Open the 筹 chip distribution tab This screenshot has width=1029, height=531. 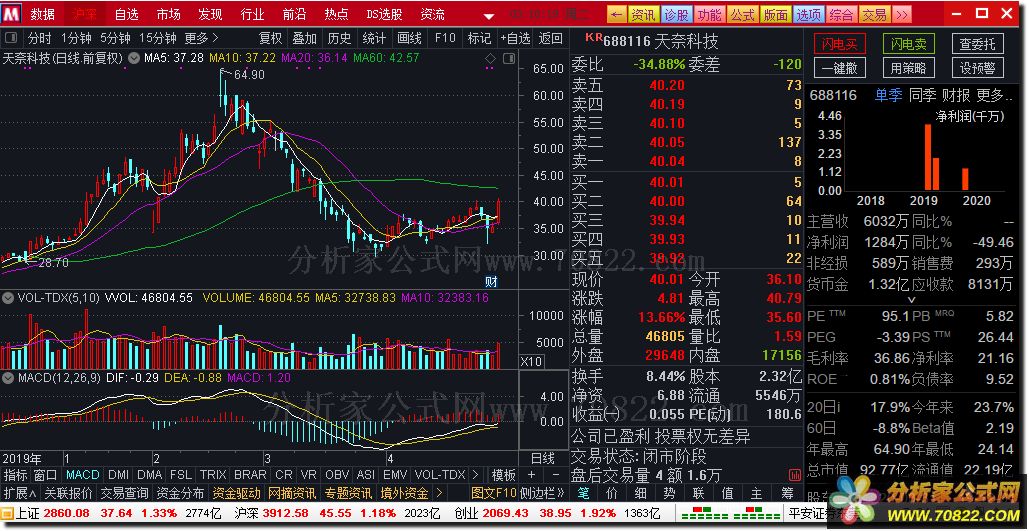click(x=786, y=492)
